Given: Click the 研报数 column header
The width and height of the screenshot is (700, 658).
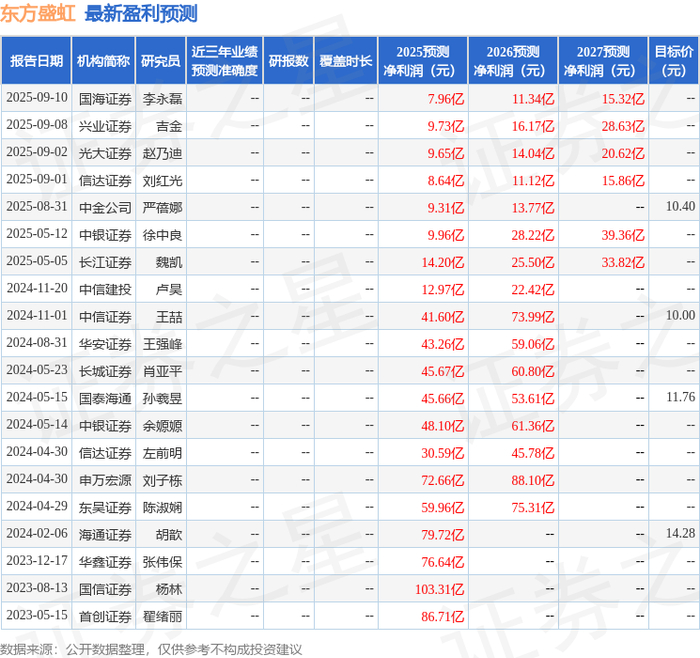Looking at the screenshot, I should [288, 61].
